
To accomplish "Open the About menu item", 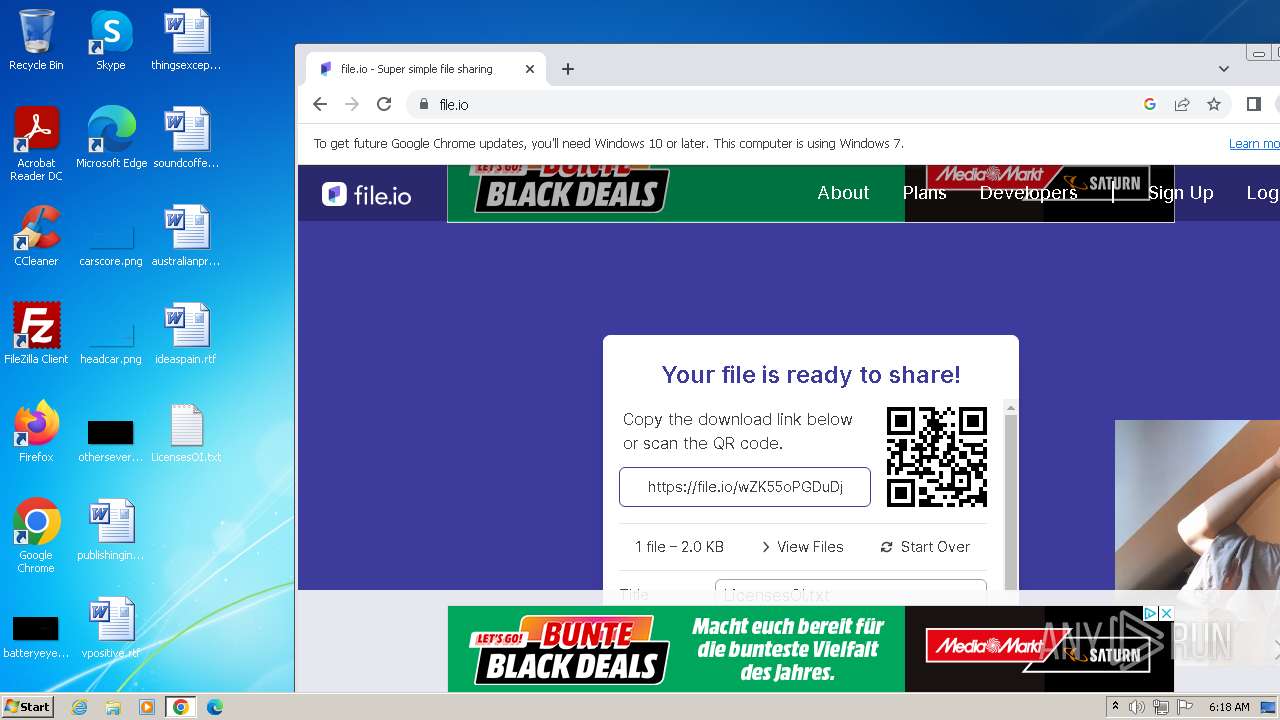I will 843,193.
